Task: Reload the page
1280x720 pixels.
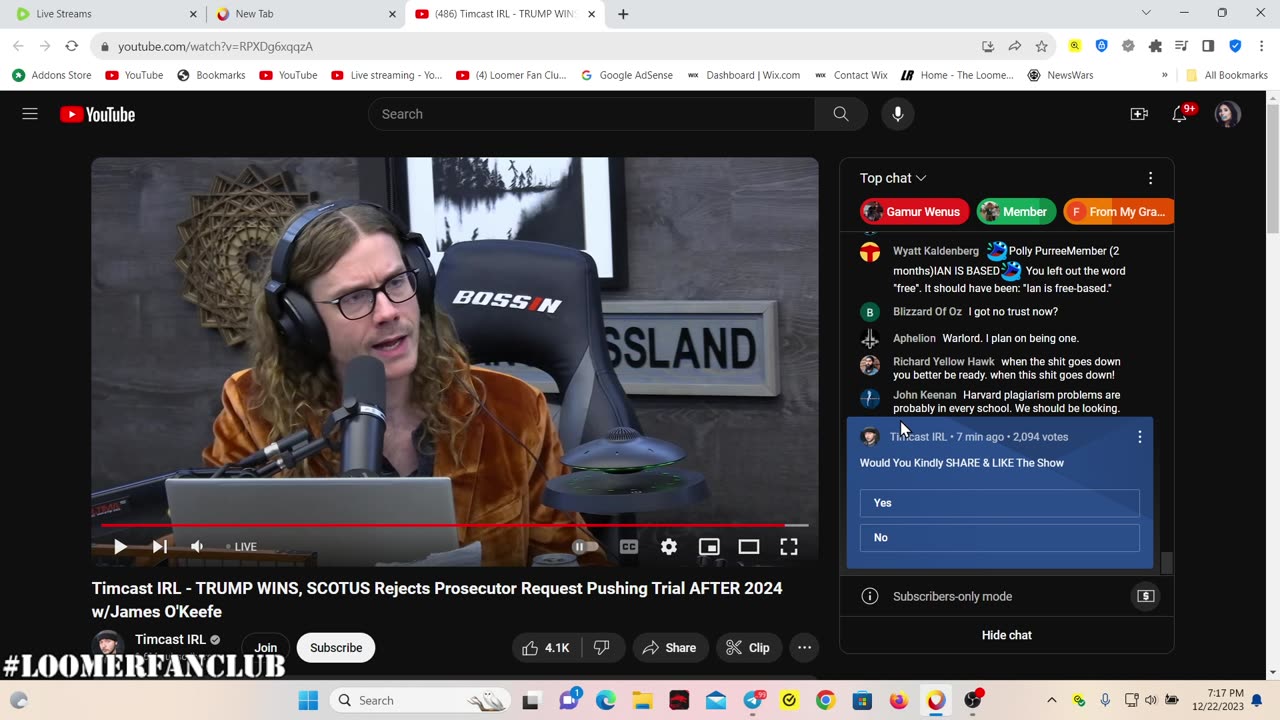Action: tap(71, 46)
